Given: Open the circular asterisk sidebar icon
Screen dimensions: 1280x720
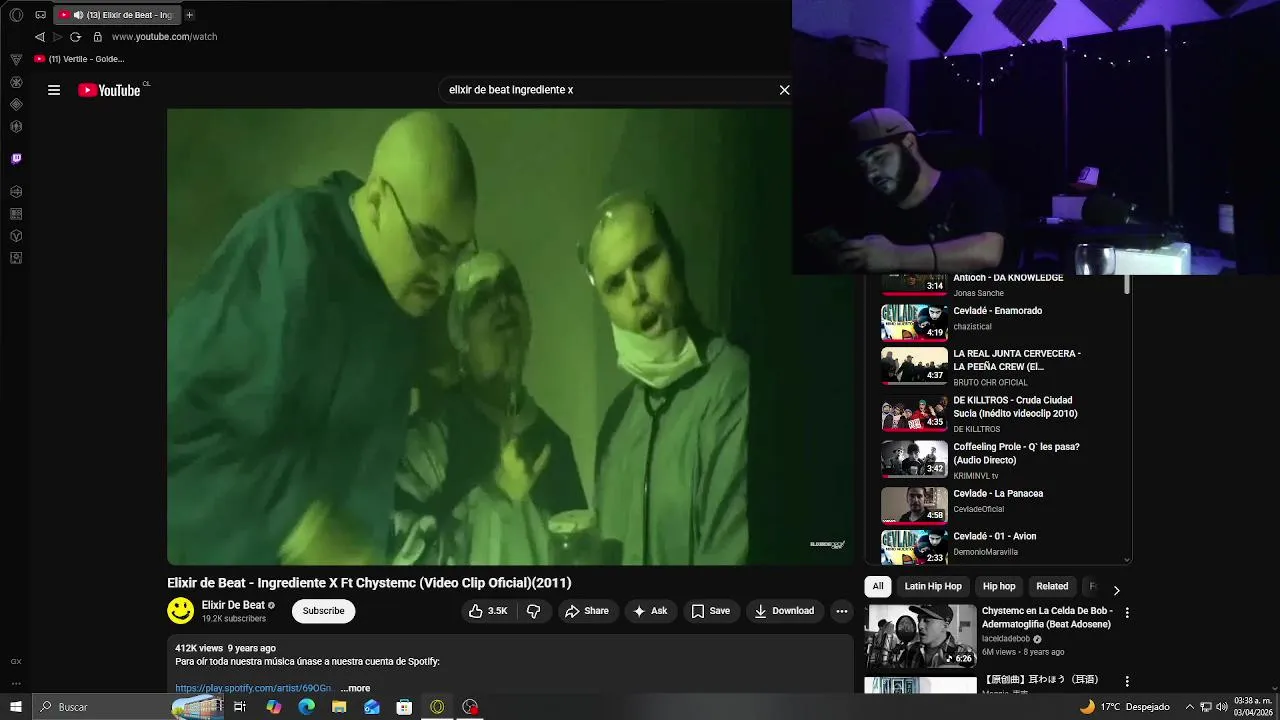Looking at the screenshot, I should pyautogui.click(x=16, y=82).
